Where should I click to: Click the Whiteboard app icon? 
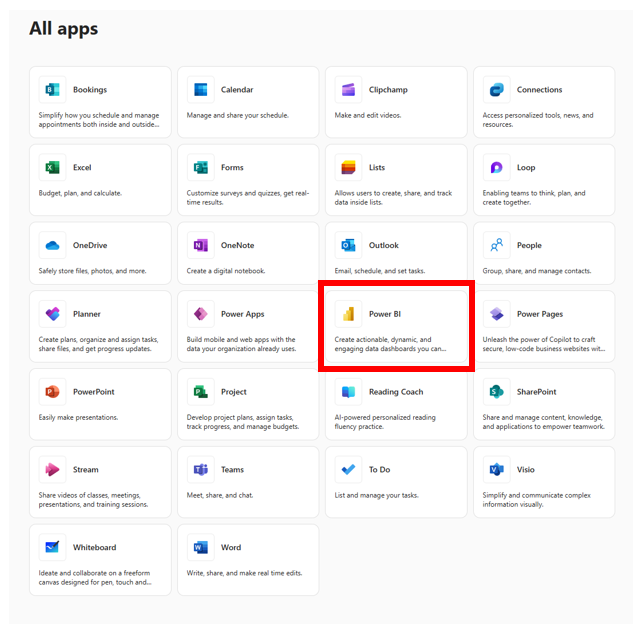[x=52, y=547]
